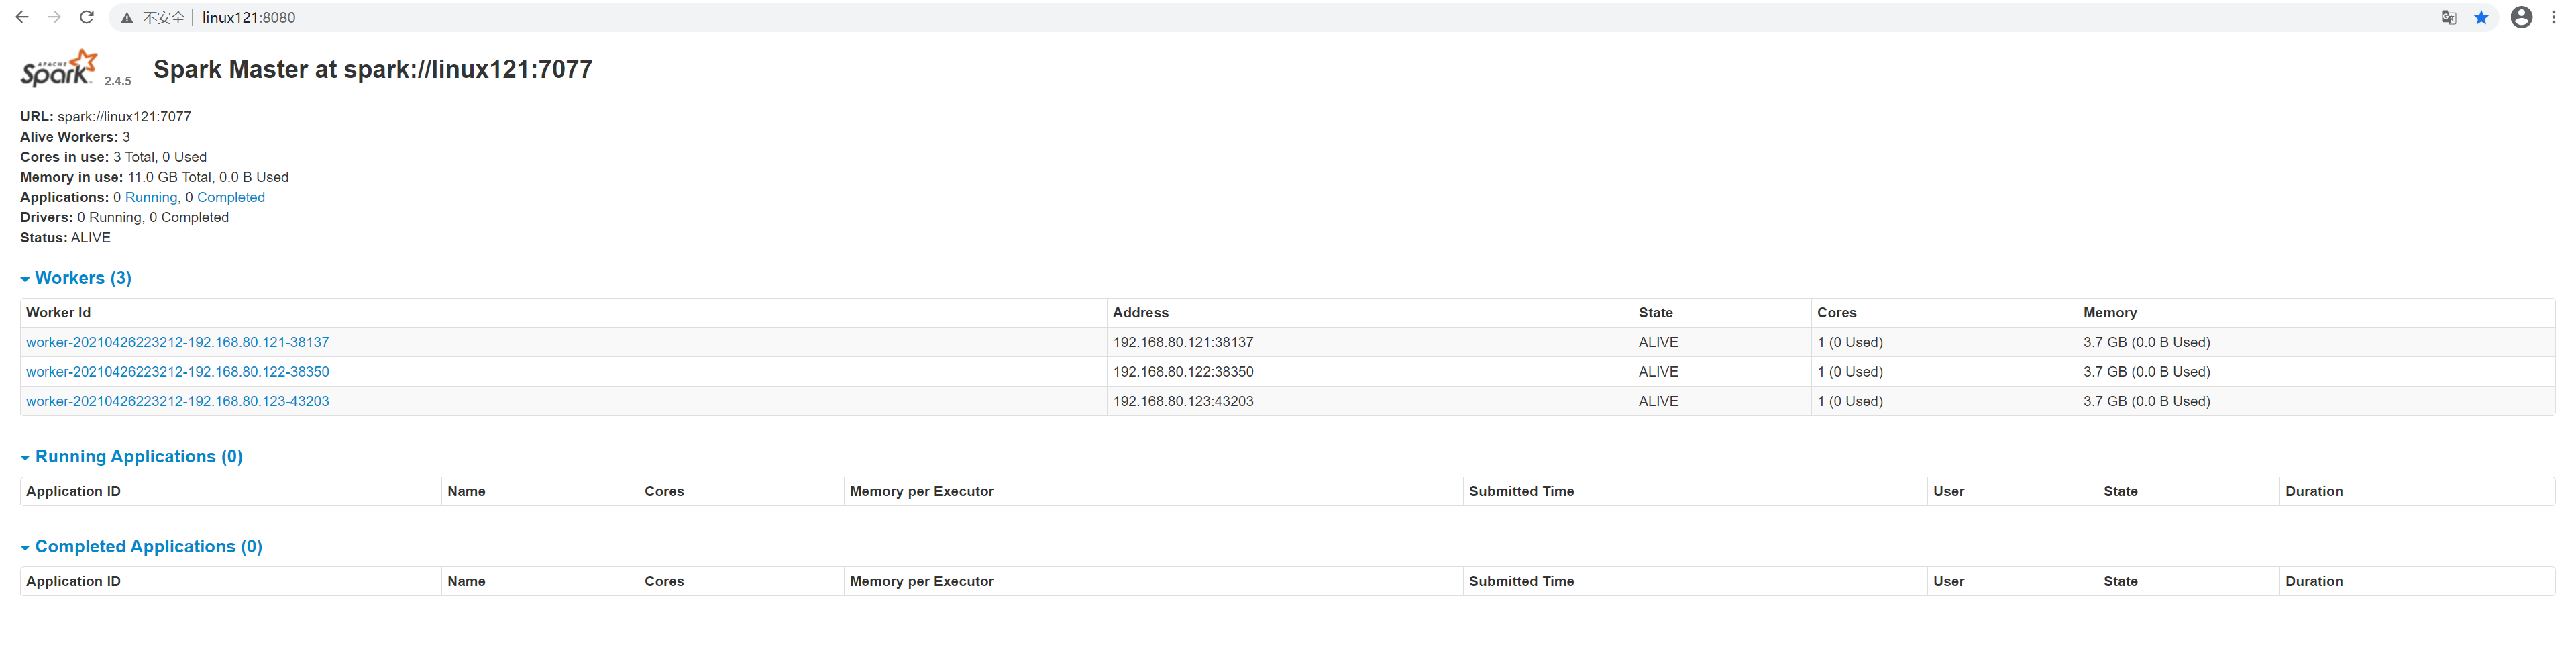Select address 192.168.80.122:38350 cell
This screenshot has height=649, width=2576.
coord(1369,372)
